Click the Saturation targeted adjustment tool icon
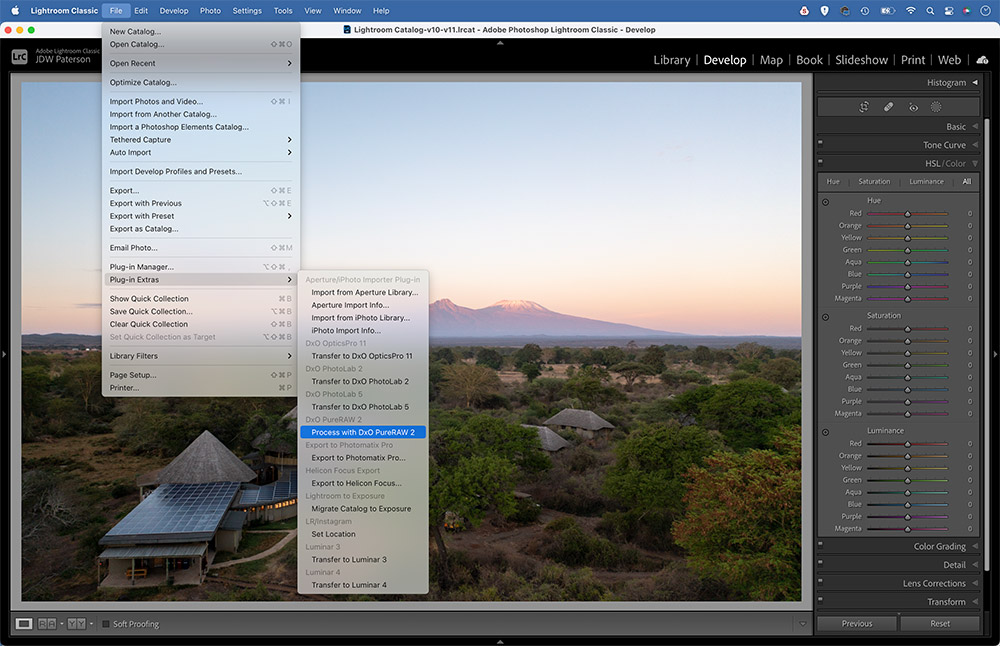The height and width of the screenshot is (646, 1000). pyautogui.click(x=825, y=317)
